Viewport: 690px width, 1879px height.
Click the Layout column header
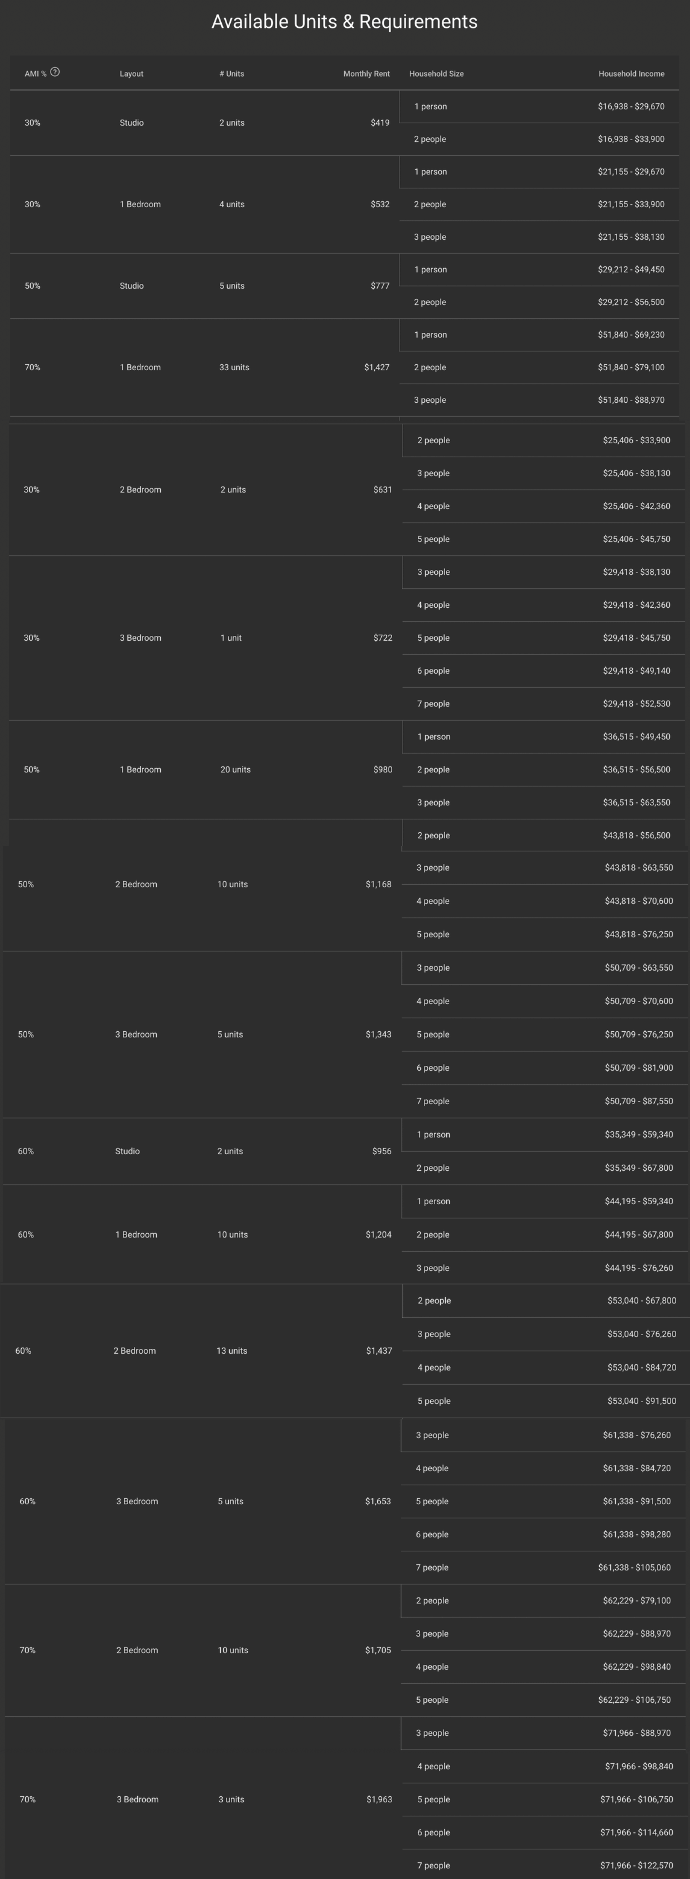[131, 74]
